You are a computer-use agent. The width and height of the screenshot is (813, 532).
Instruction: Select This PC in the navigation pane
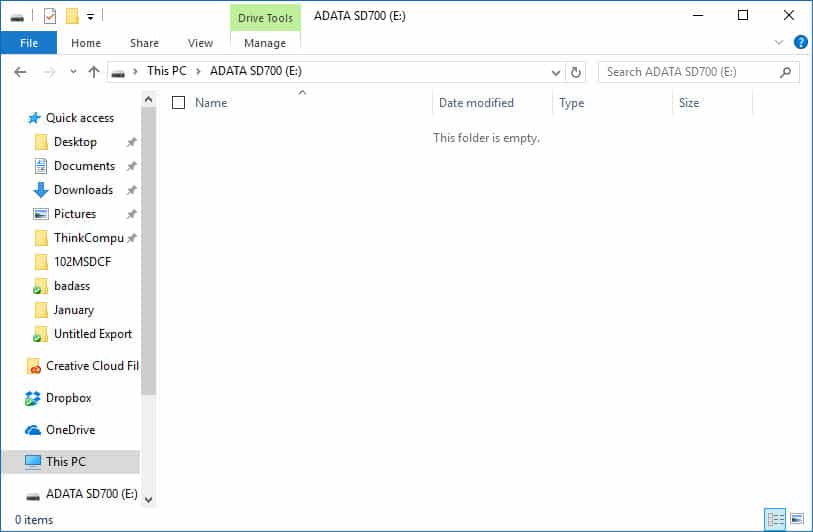point(71,462)
